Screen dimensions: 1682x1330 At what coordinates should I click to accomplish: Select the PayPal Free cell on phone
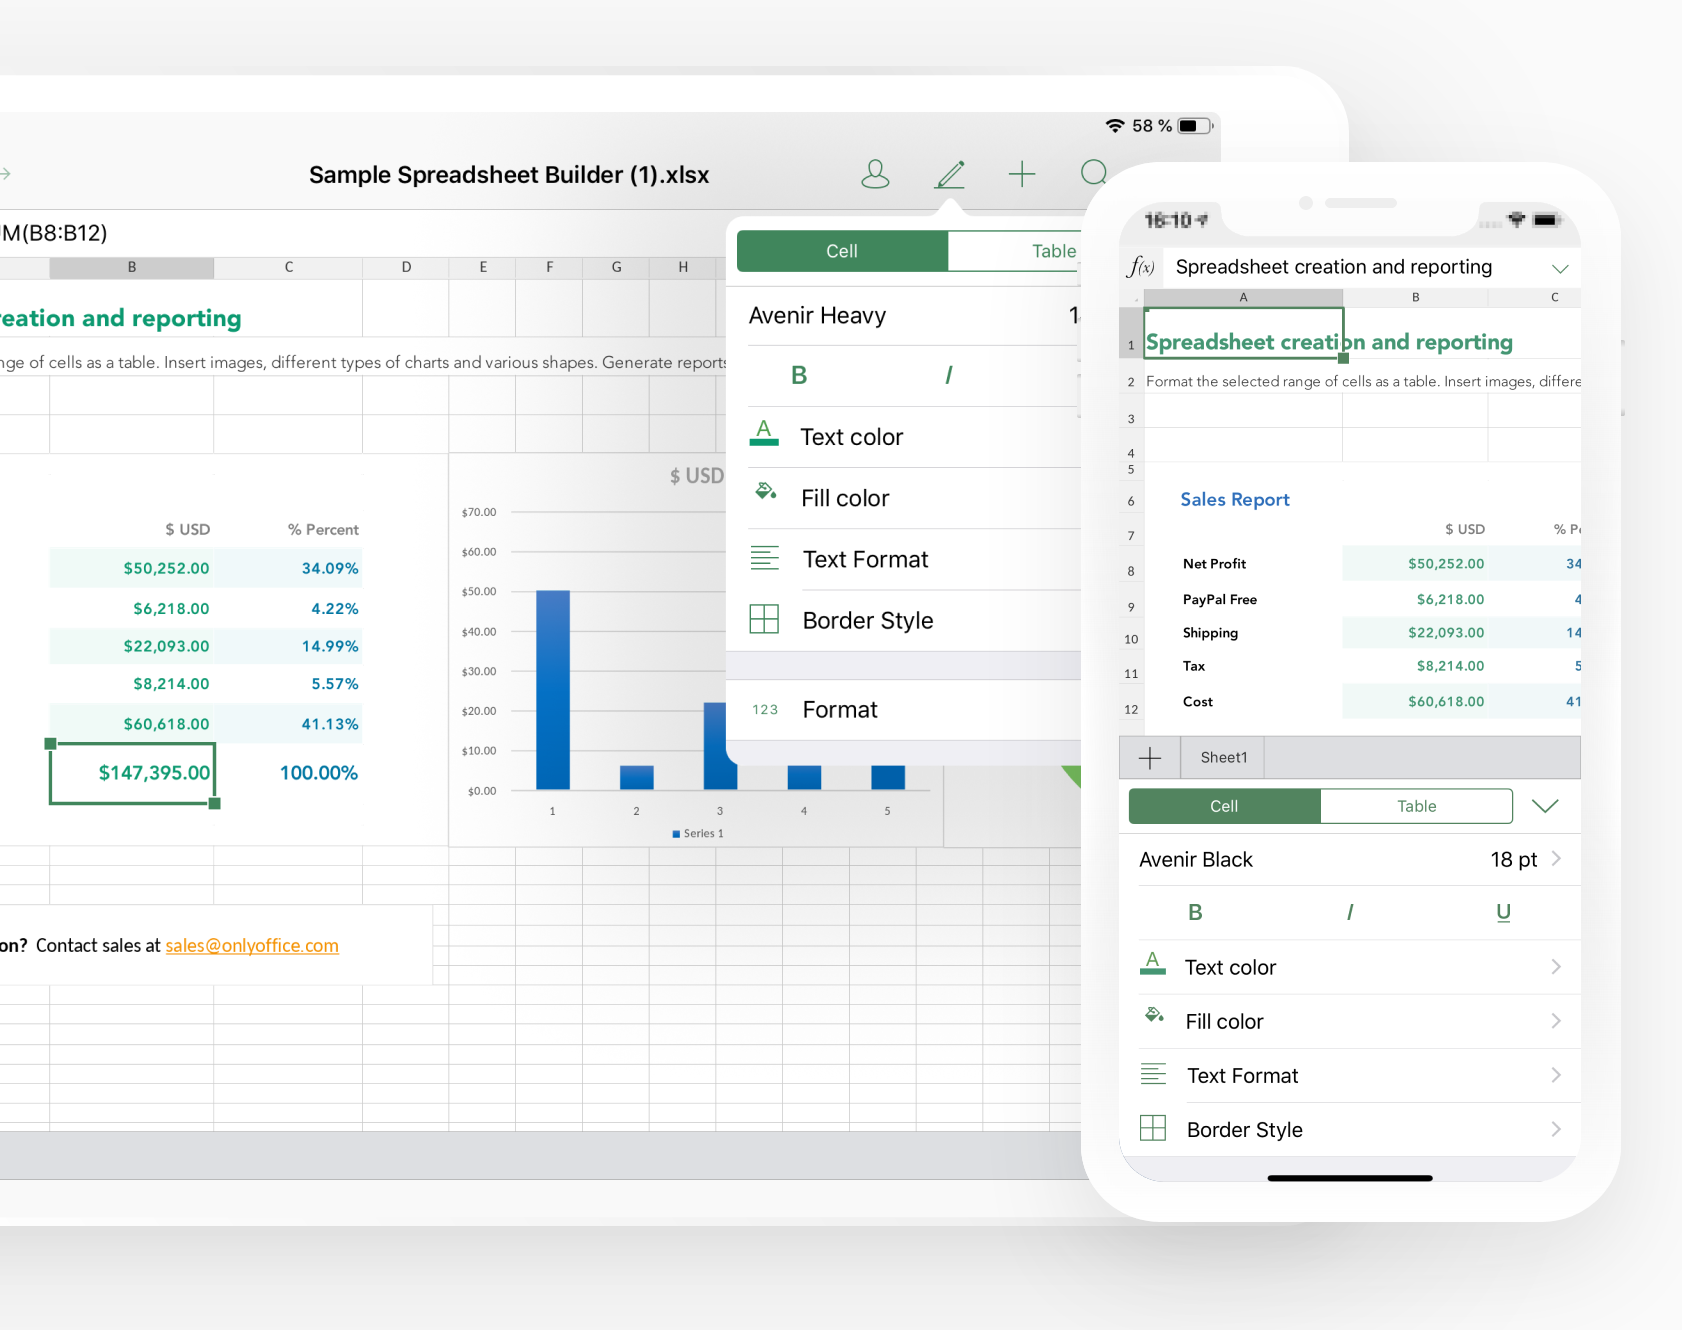[1219, 600]
